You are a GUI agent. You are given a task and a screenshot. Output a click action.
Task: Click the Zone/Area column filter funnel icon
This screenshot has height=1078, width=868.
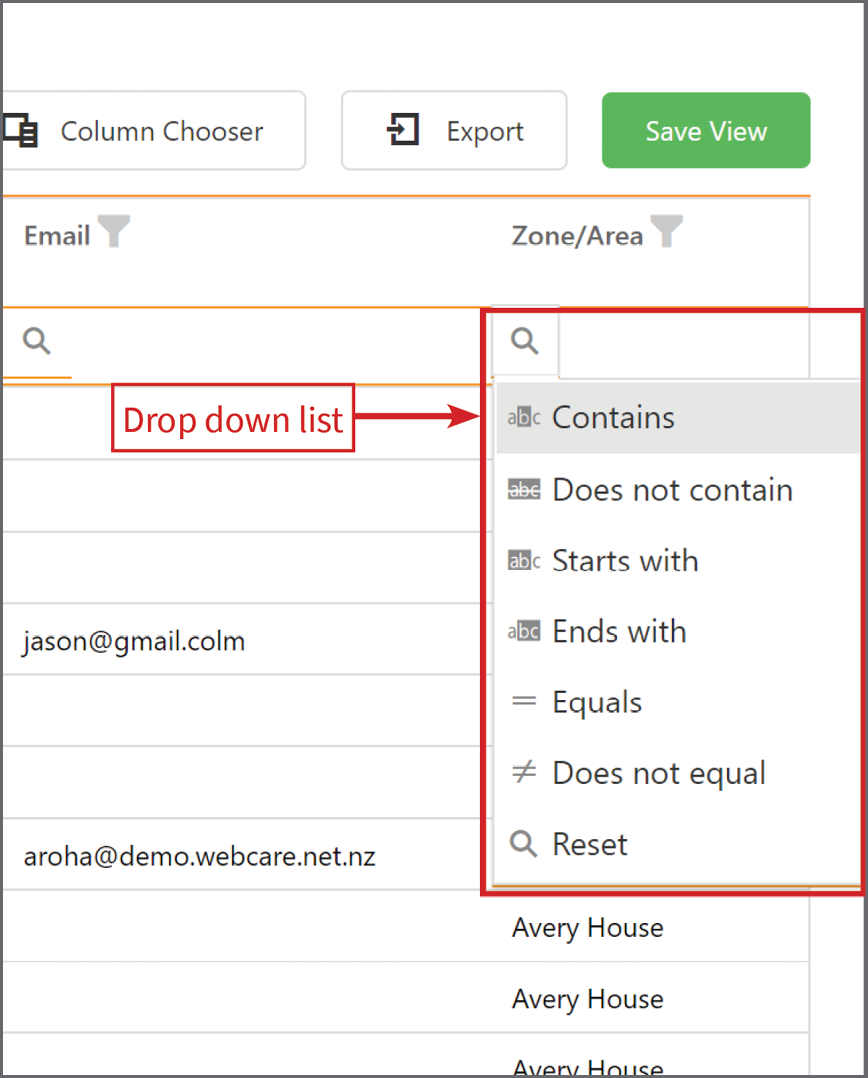tap(666, 231)
